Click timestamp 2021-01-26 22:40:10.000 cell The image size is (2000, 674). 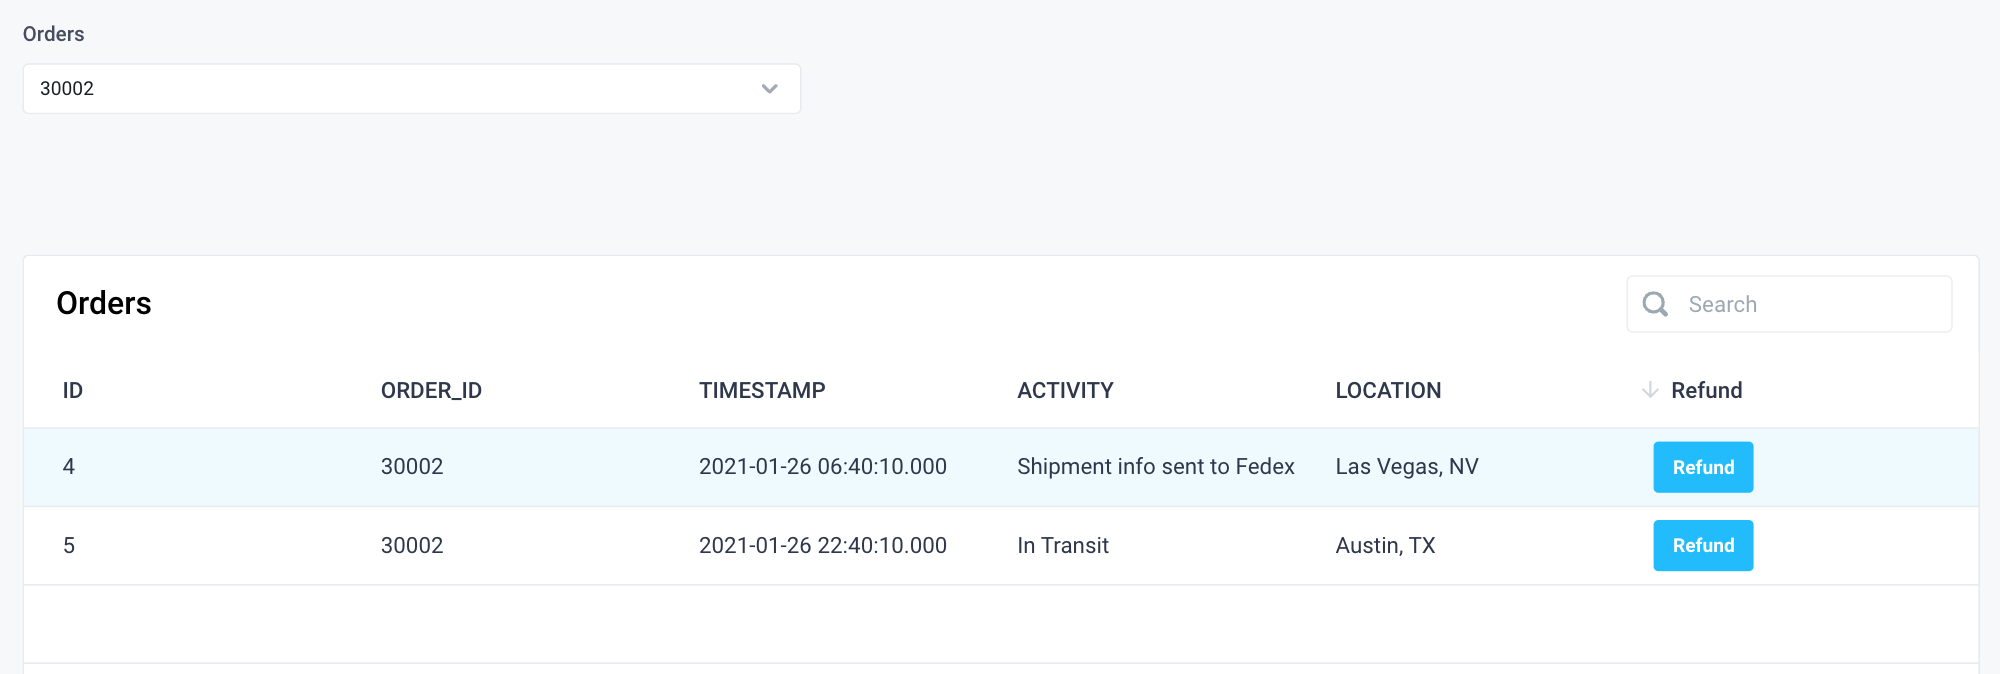click(822, 545)
